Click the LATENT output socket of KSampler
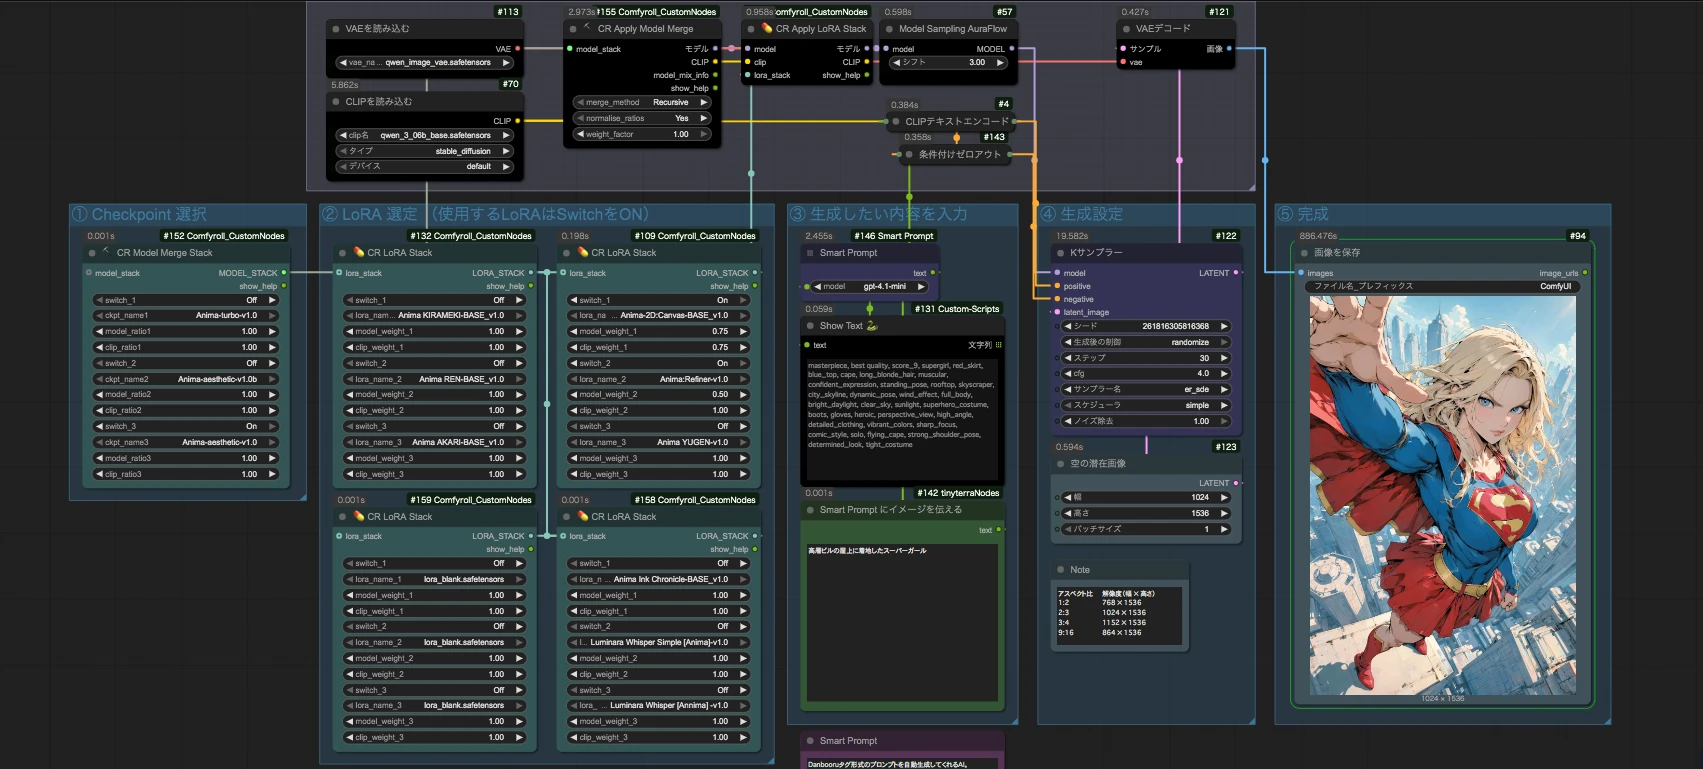The width and height of the screenshot is (1703, 769). click(x=1236, y=273)
